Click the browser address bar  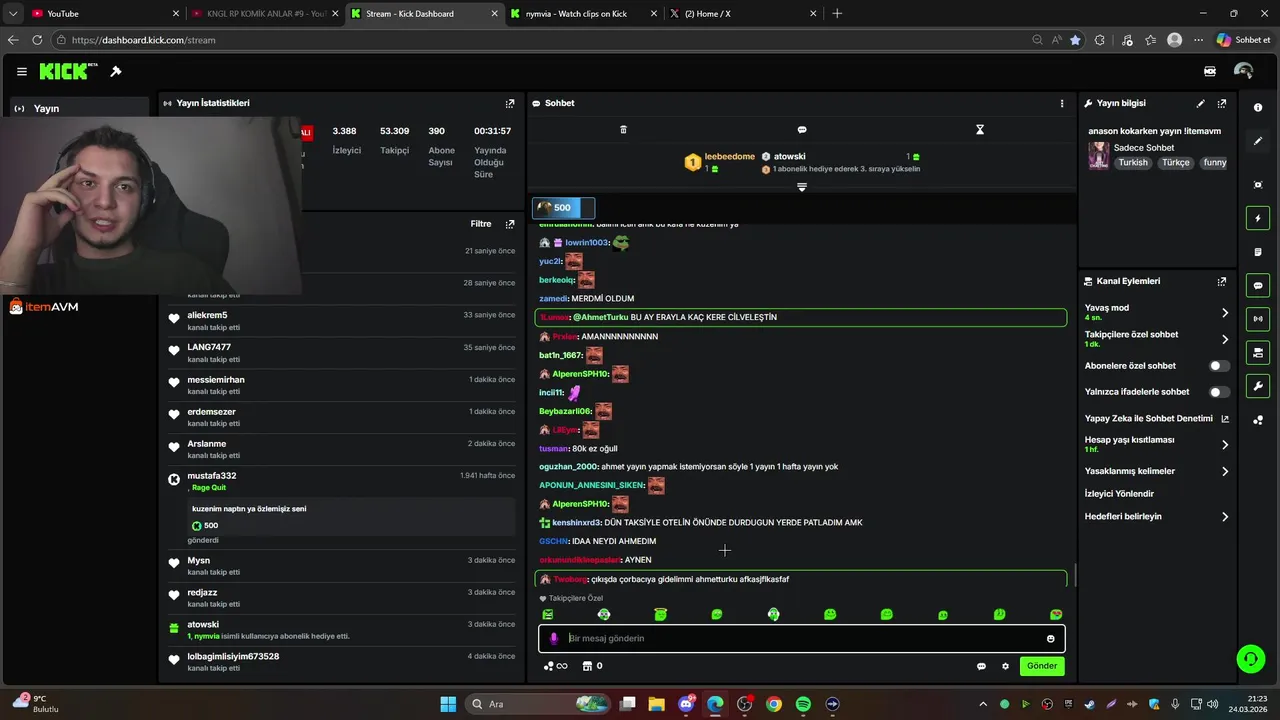pos(540,40)
